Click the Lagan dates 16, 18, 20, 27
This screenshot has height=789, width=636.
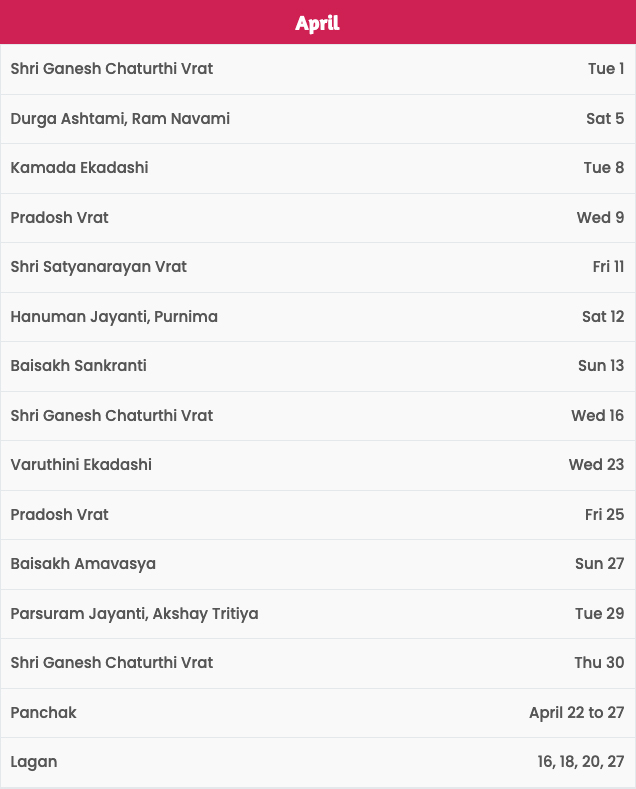[581, 762]
